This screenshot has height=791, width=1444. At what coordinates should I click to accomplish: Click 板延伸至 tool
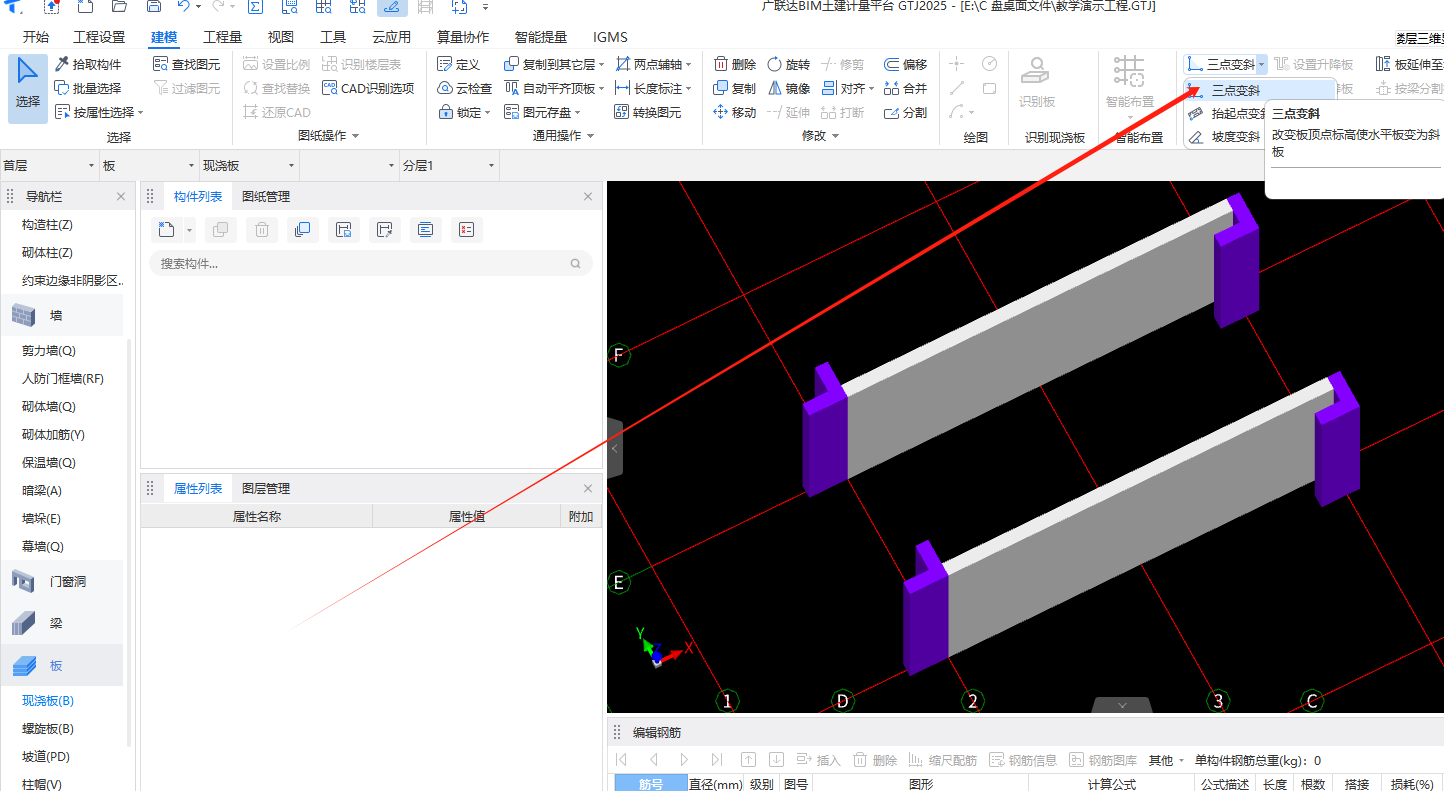(x=1409, y=64)
